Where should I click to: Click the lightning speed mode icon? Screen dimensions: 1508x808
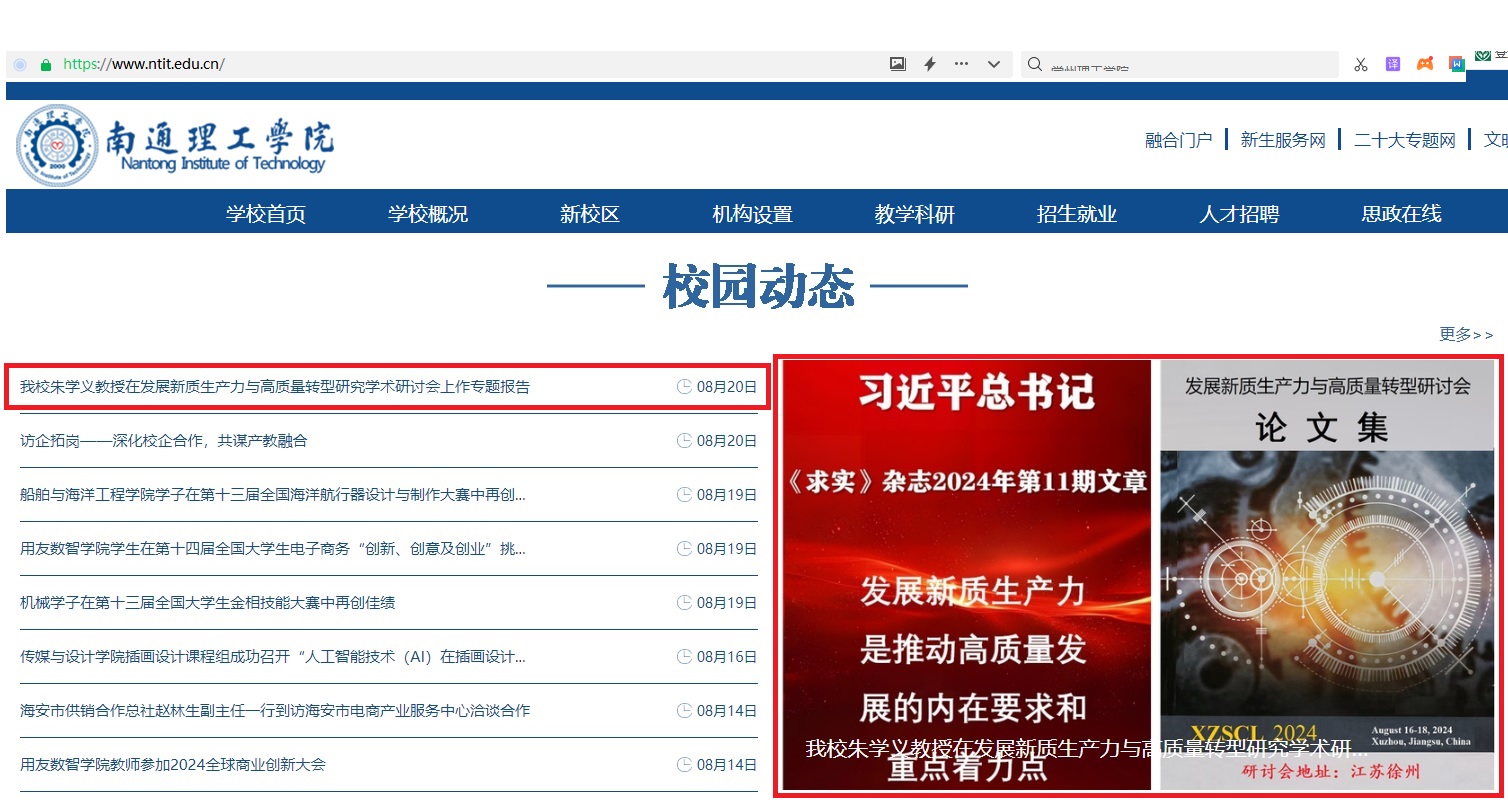pos(930,64)
